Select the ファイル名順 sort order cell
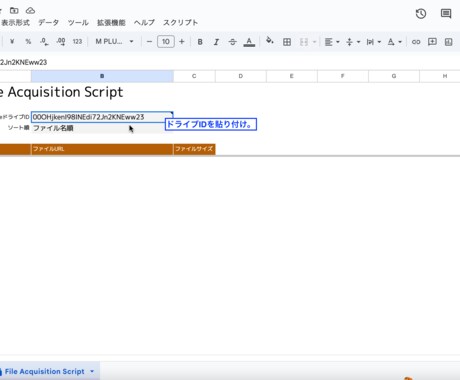460x380 pixels. click(102, 128)
